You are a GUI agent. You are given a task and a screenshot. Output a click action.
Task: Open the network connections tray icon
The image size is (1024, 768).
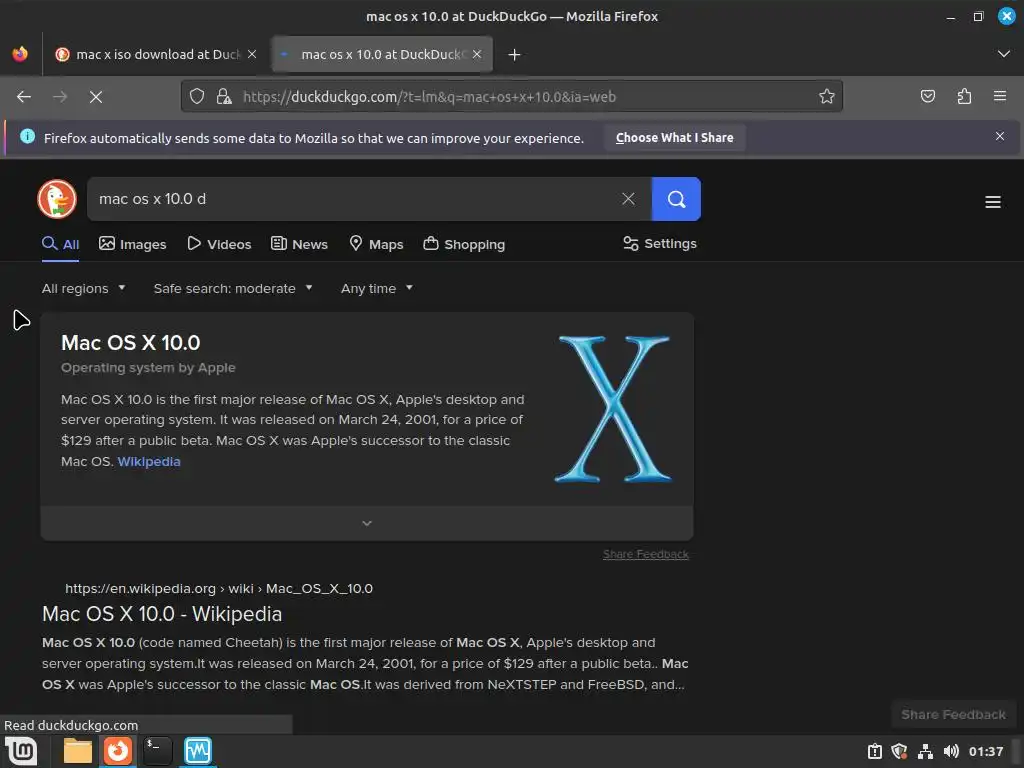click(x=925, y=752)
